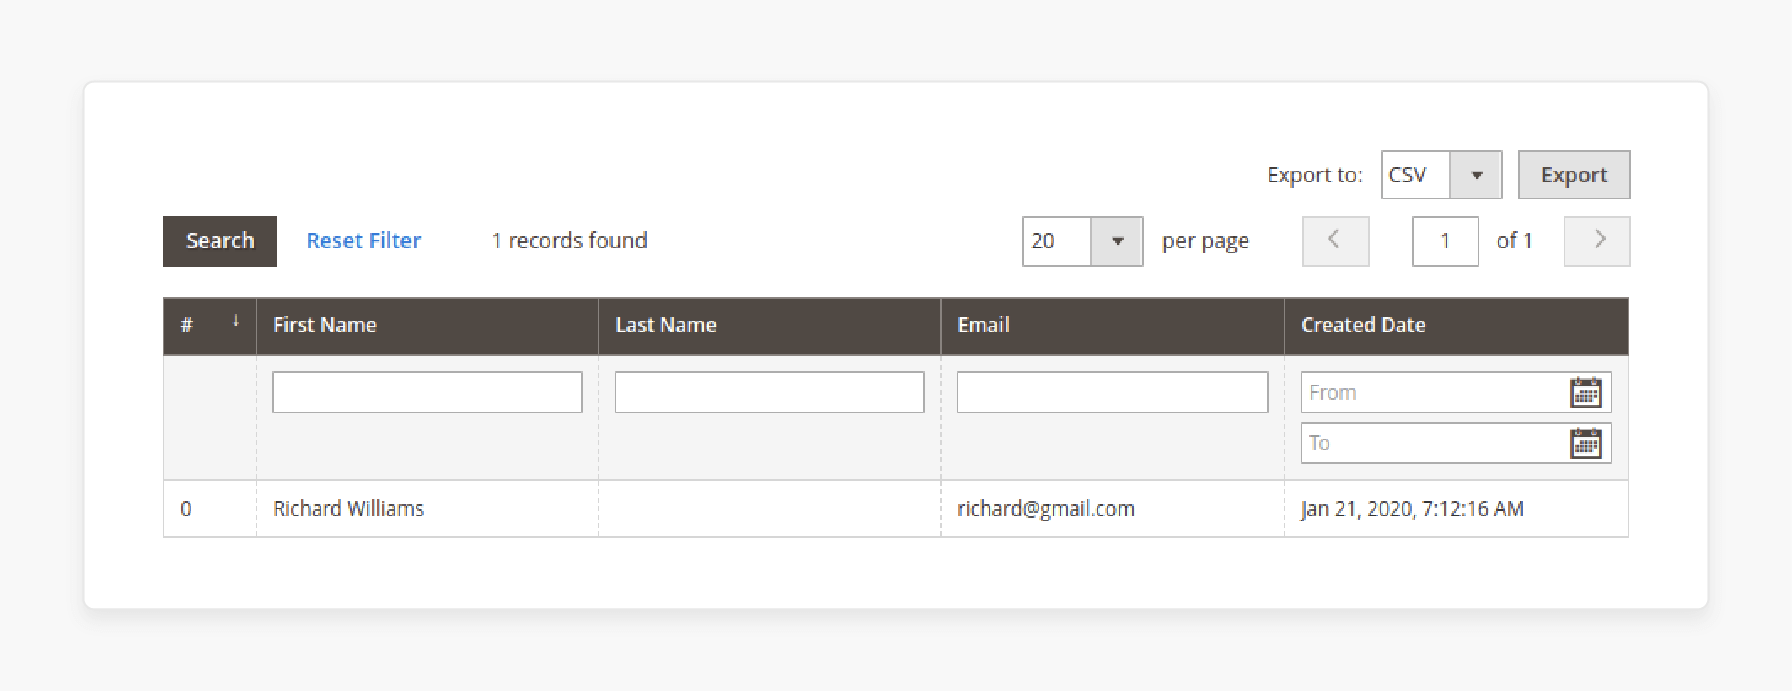Sort by Email column header
Viewport: 1792px width, 691px height.
point(1112,326)
